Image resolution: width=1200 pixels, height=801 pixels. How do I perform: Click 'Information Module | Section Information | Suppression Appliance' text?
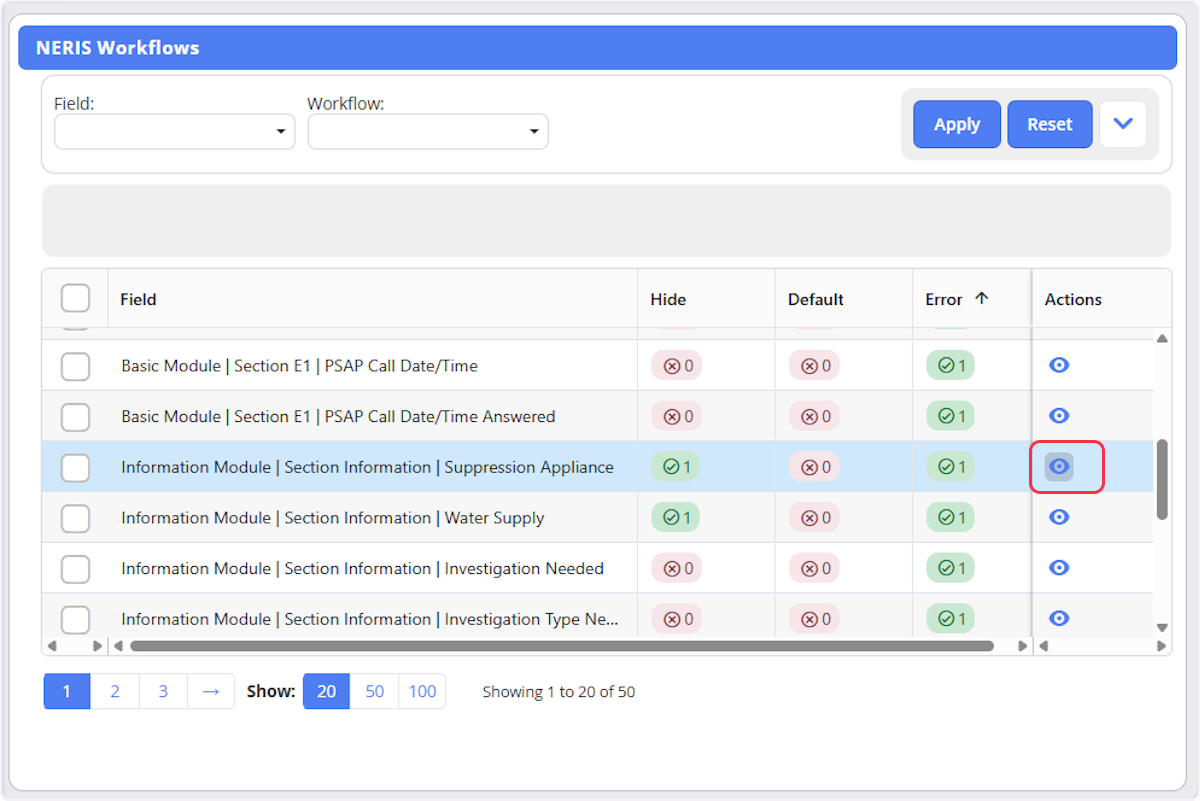pos(368,467)
